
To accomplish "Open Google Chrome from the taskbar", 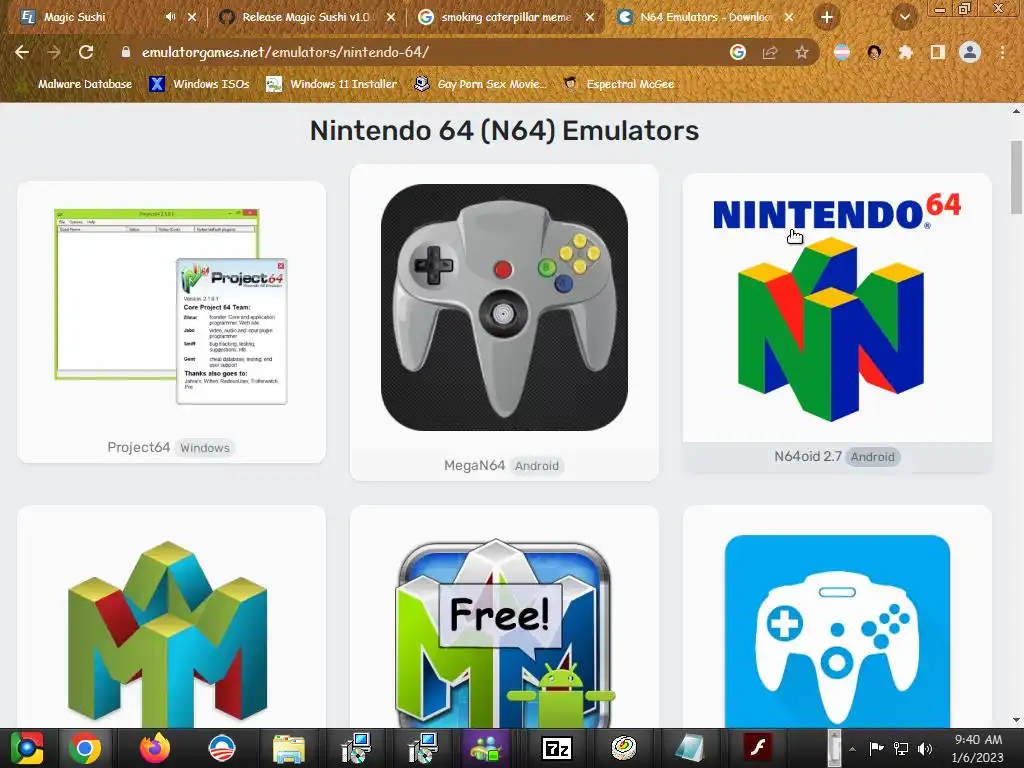I will pyautogui.click(x=86, y=748).
